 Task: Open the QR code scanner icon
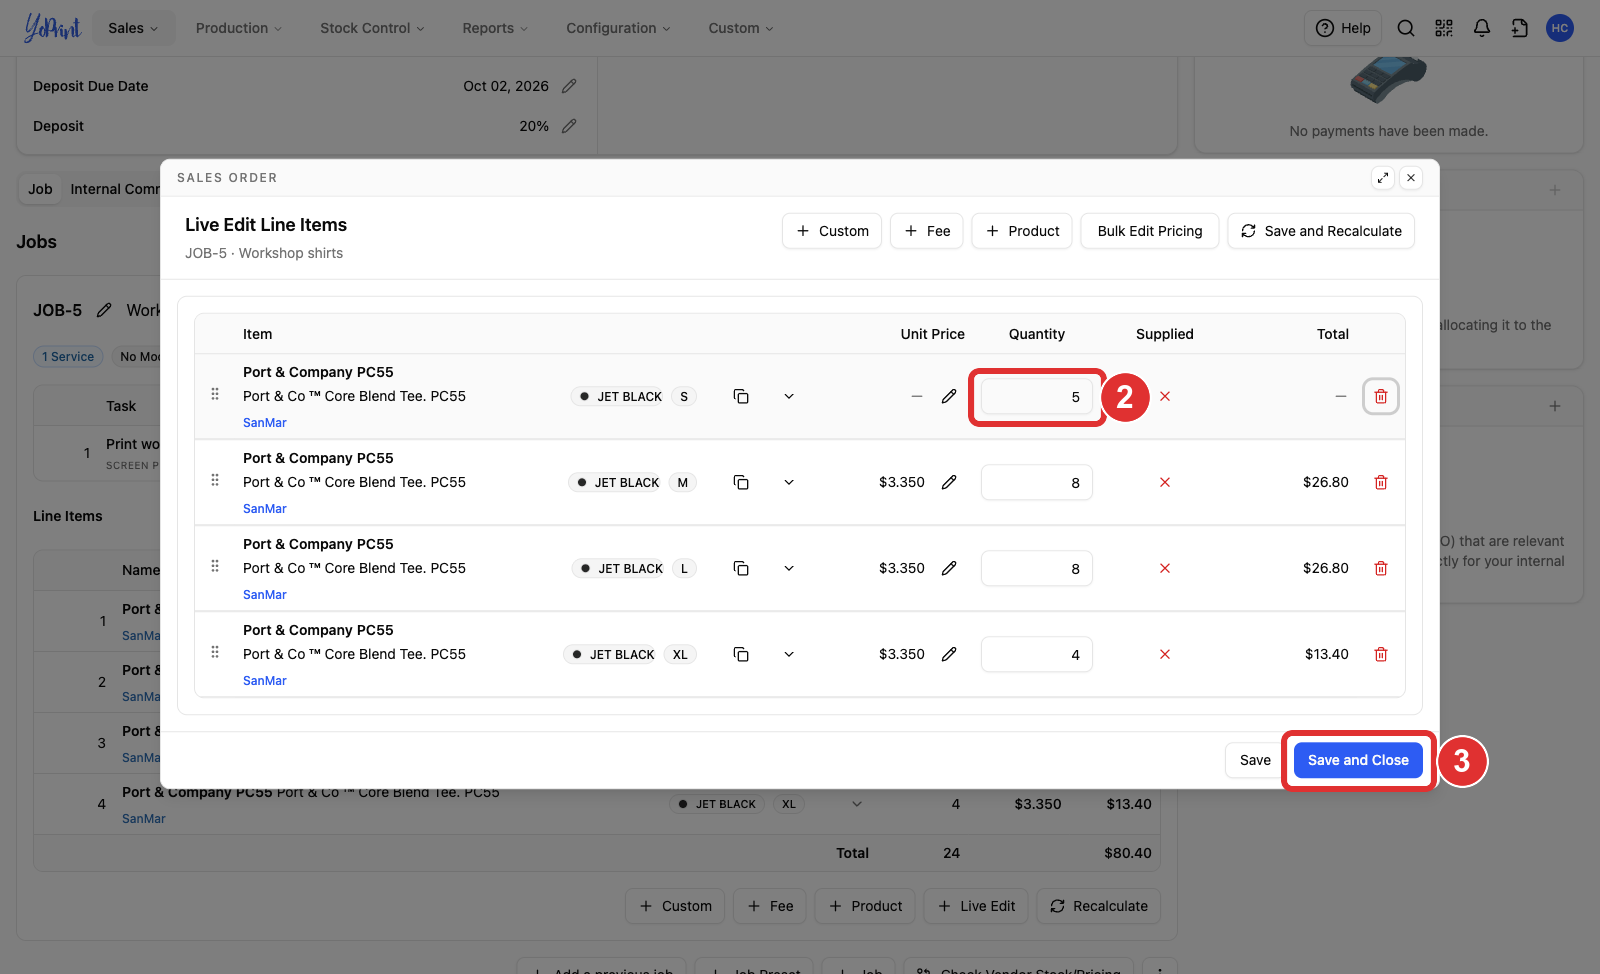click(x=1444, y=28)
